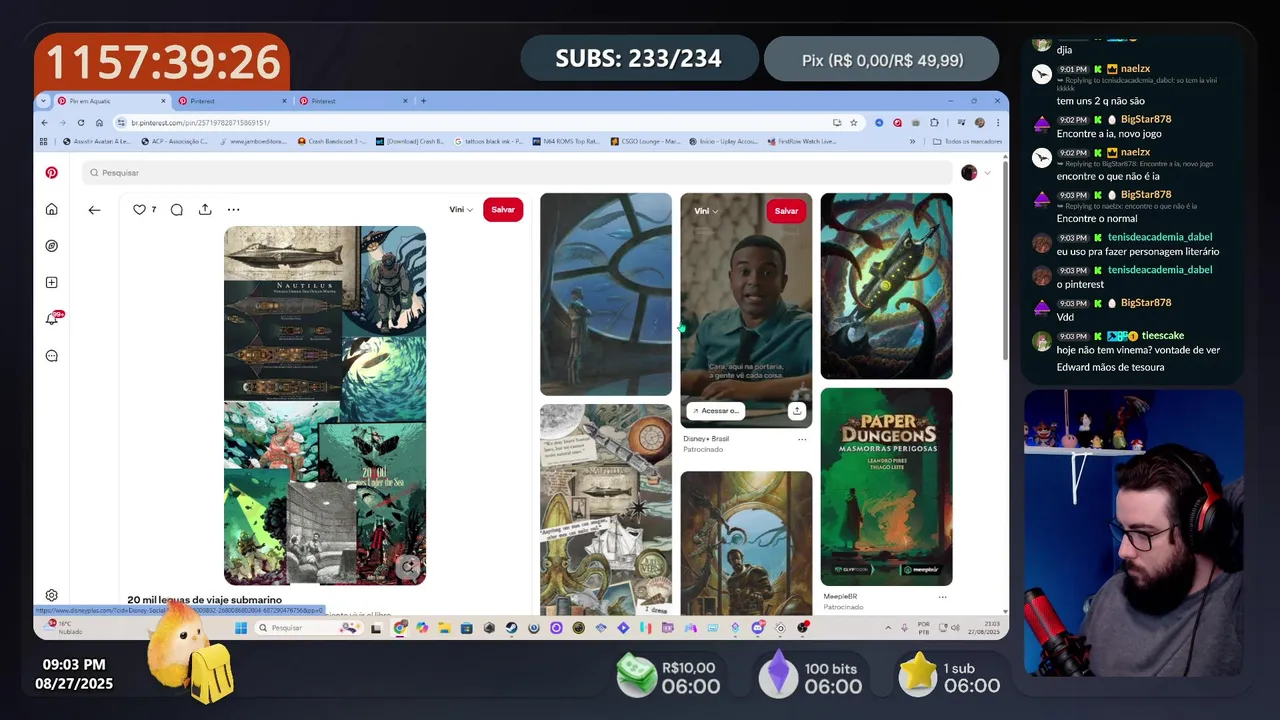This screenshot has width=1280, height=720.
Task: Open the settings gear icon in sidebar
Action: (x=52, y=595)
